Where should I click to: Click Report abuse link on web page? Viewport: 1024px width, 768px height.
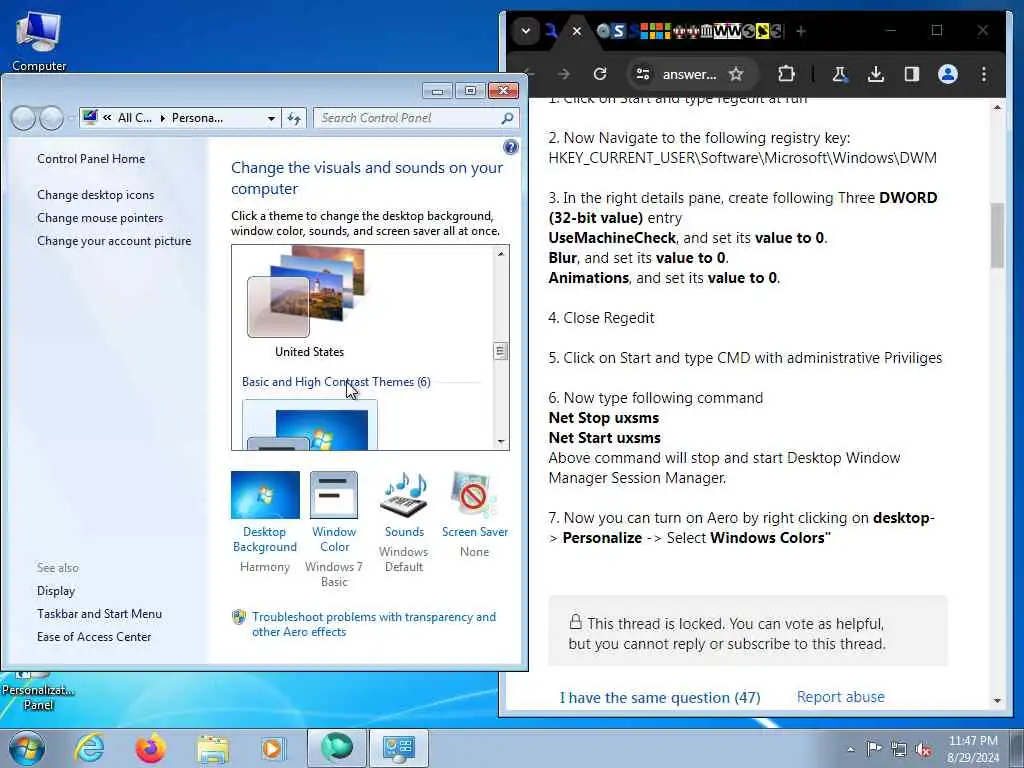click(840, 697)
